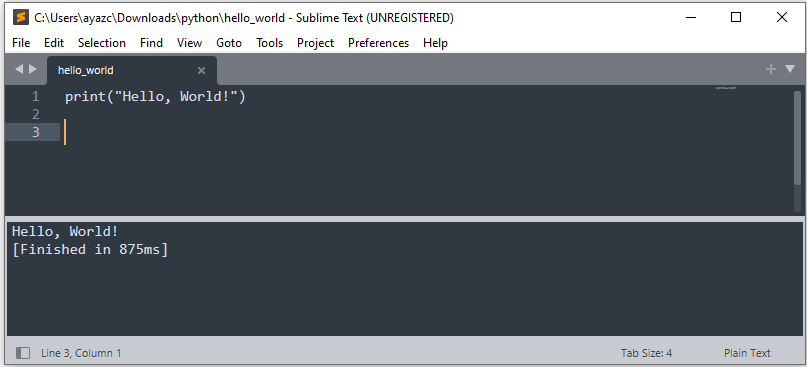This screenshot has width=807, height=367.
Task: Open the tab list dropdown arrow
Action: pos(790,69)
